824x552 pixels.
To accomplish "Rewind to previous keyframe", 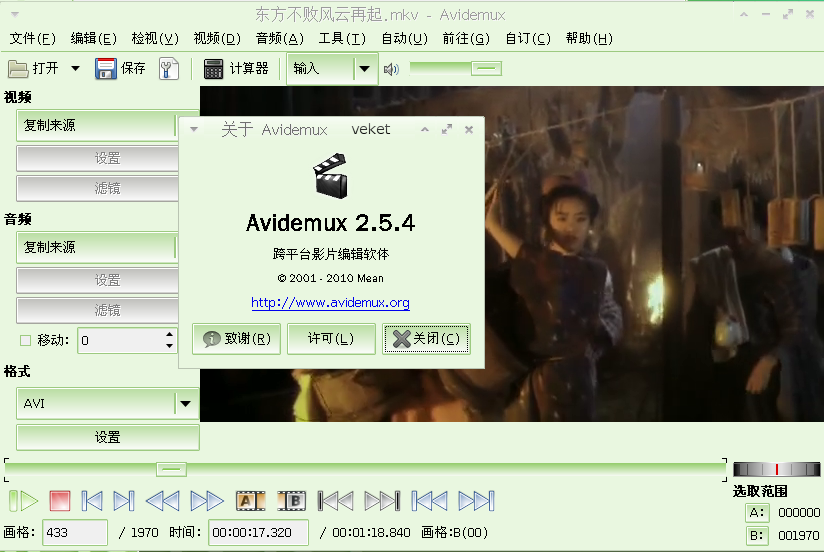I will tap(162, 501).
